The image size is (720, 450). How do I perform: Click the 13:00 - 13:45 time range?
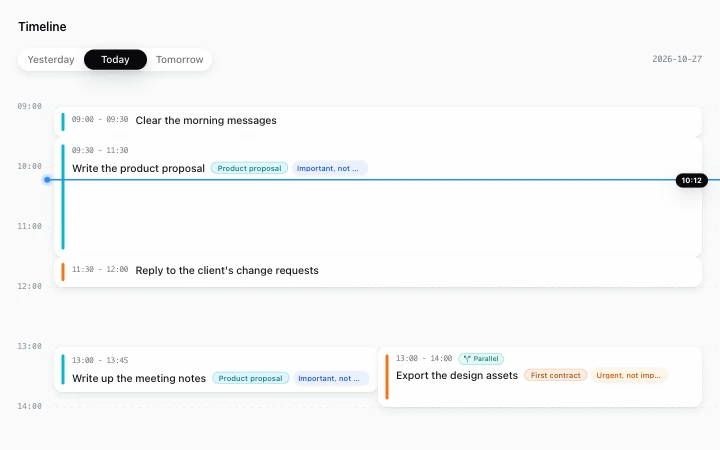coord(100,360)
